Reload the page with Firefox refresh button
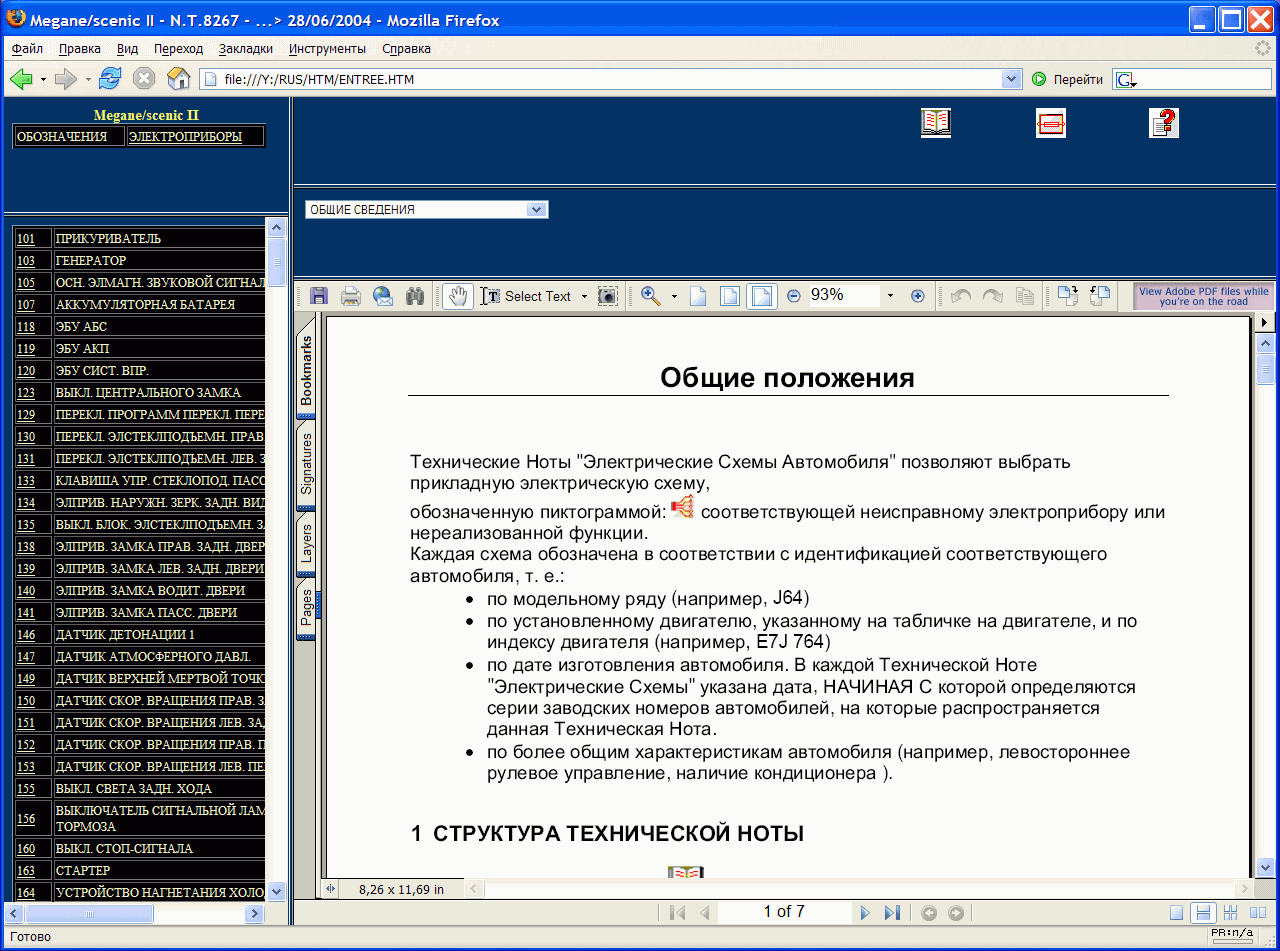 (110, 79)
